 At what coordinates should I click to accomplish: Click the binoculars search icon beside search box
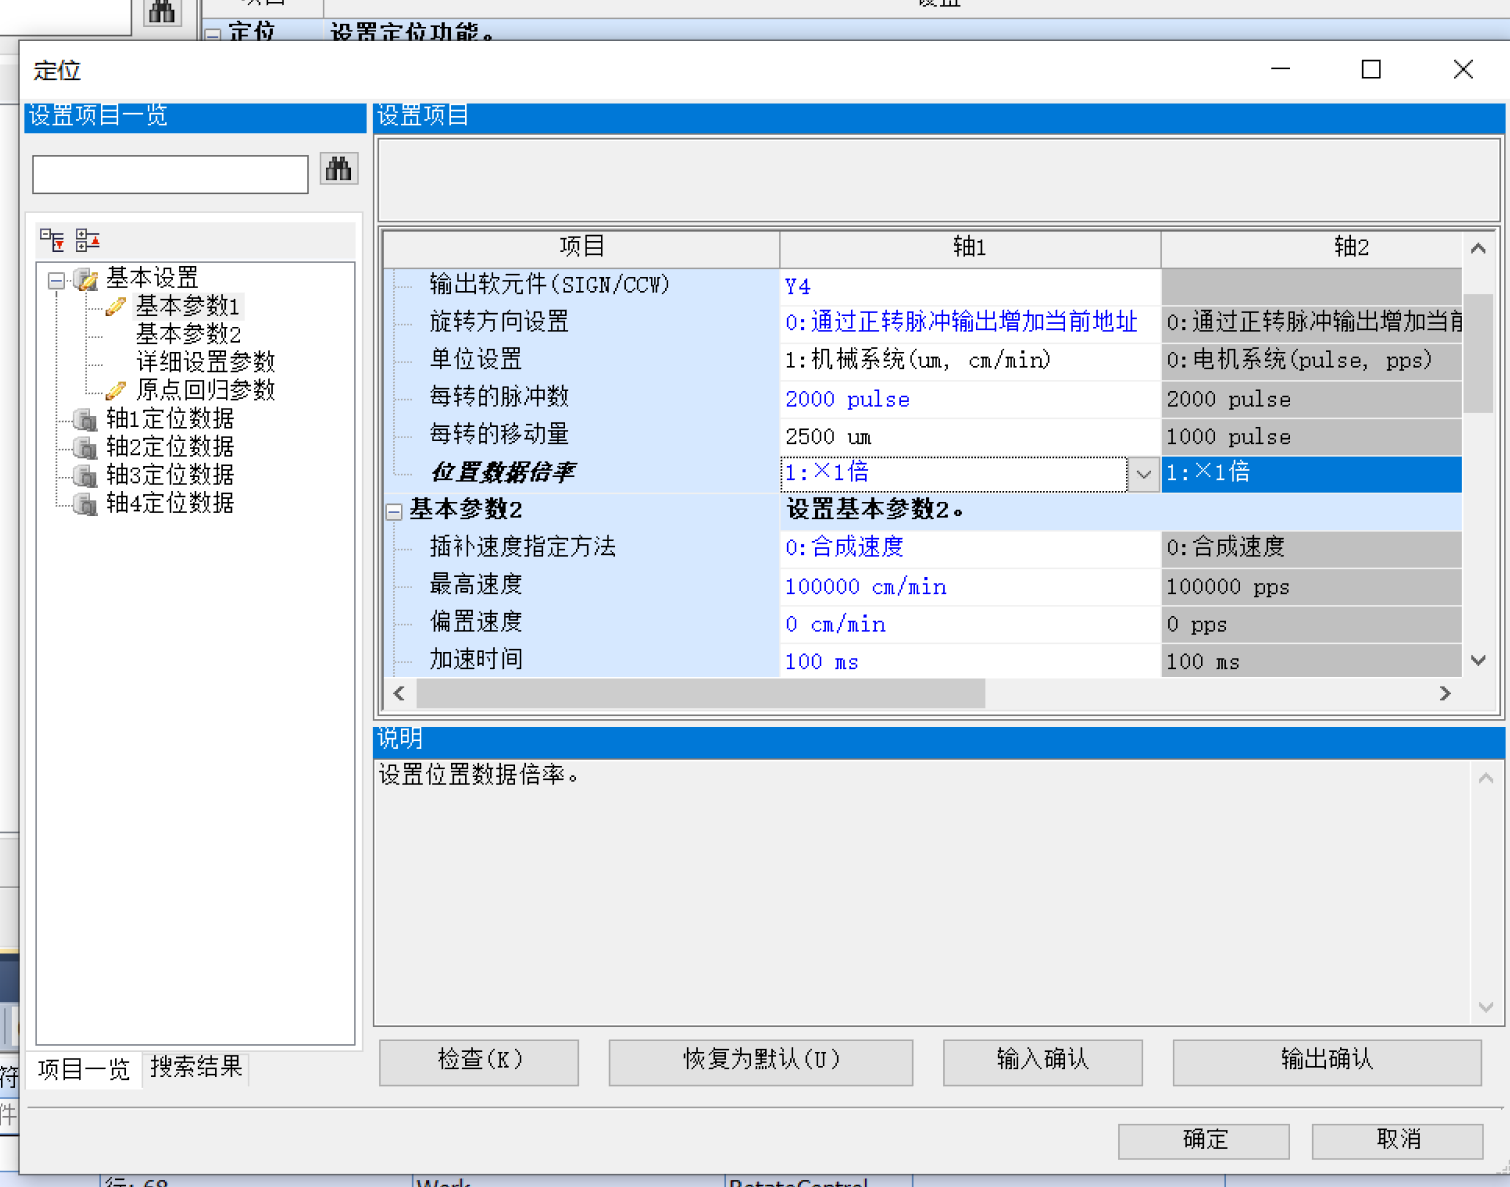click(x=339, y=169)
